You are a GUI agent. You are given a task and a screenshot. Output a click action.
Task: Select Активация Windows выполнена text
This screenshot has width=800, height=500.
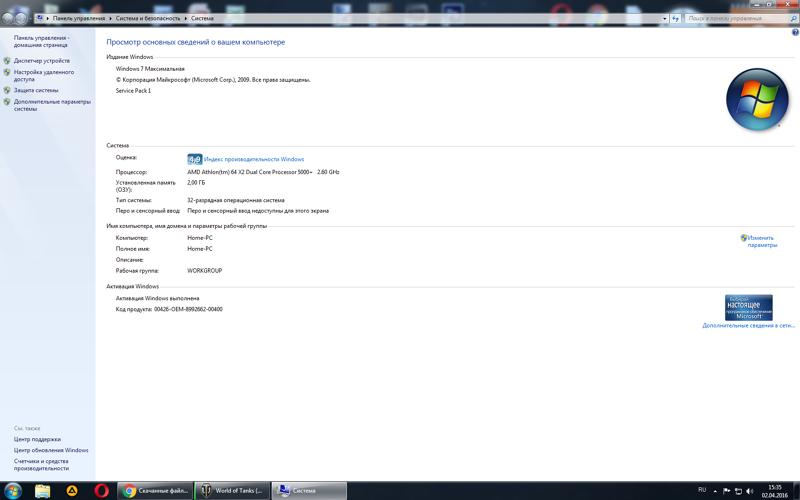[x=158, y=298]
